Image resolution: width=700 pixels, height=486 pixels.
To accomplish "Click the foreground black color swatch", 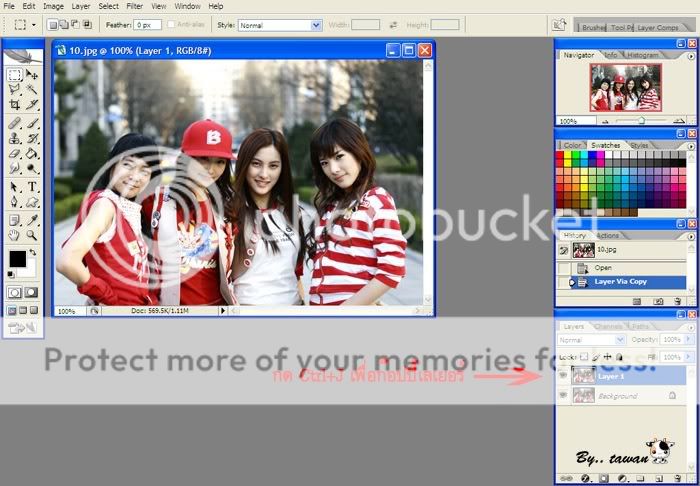I will [x=17, y=258].
